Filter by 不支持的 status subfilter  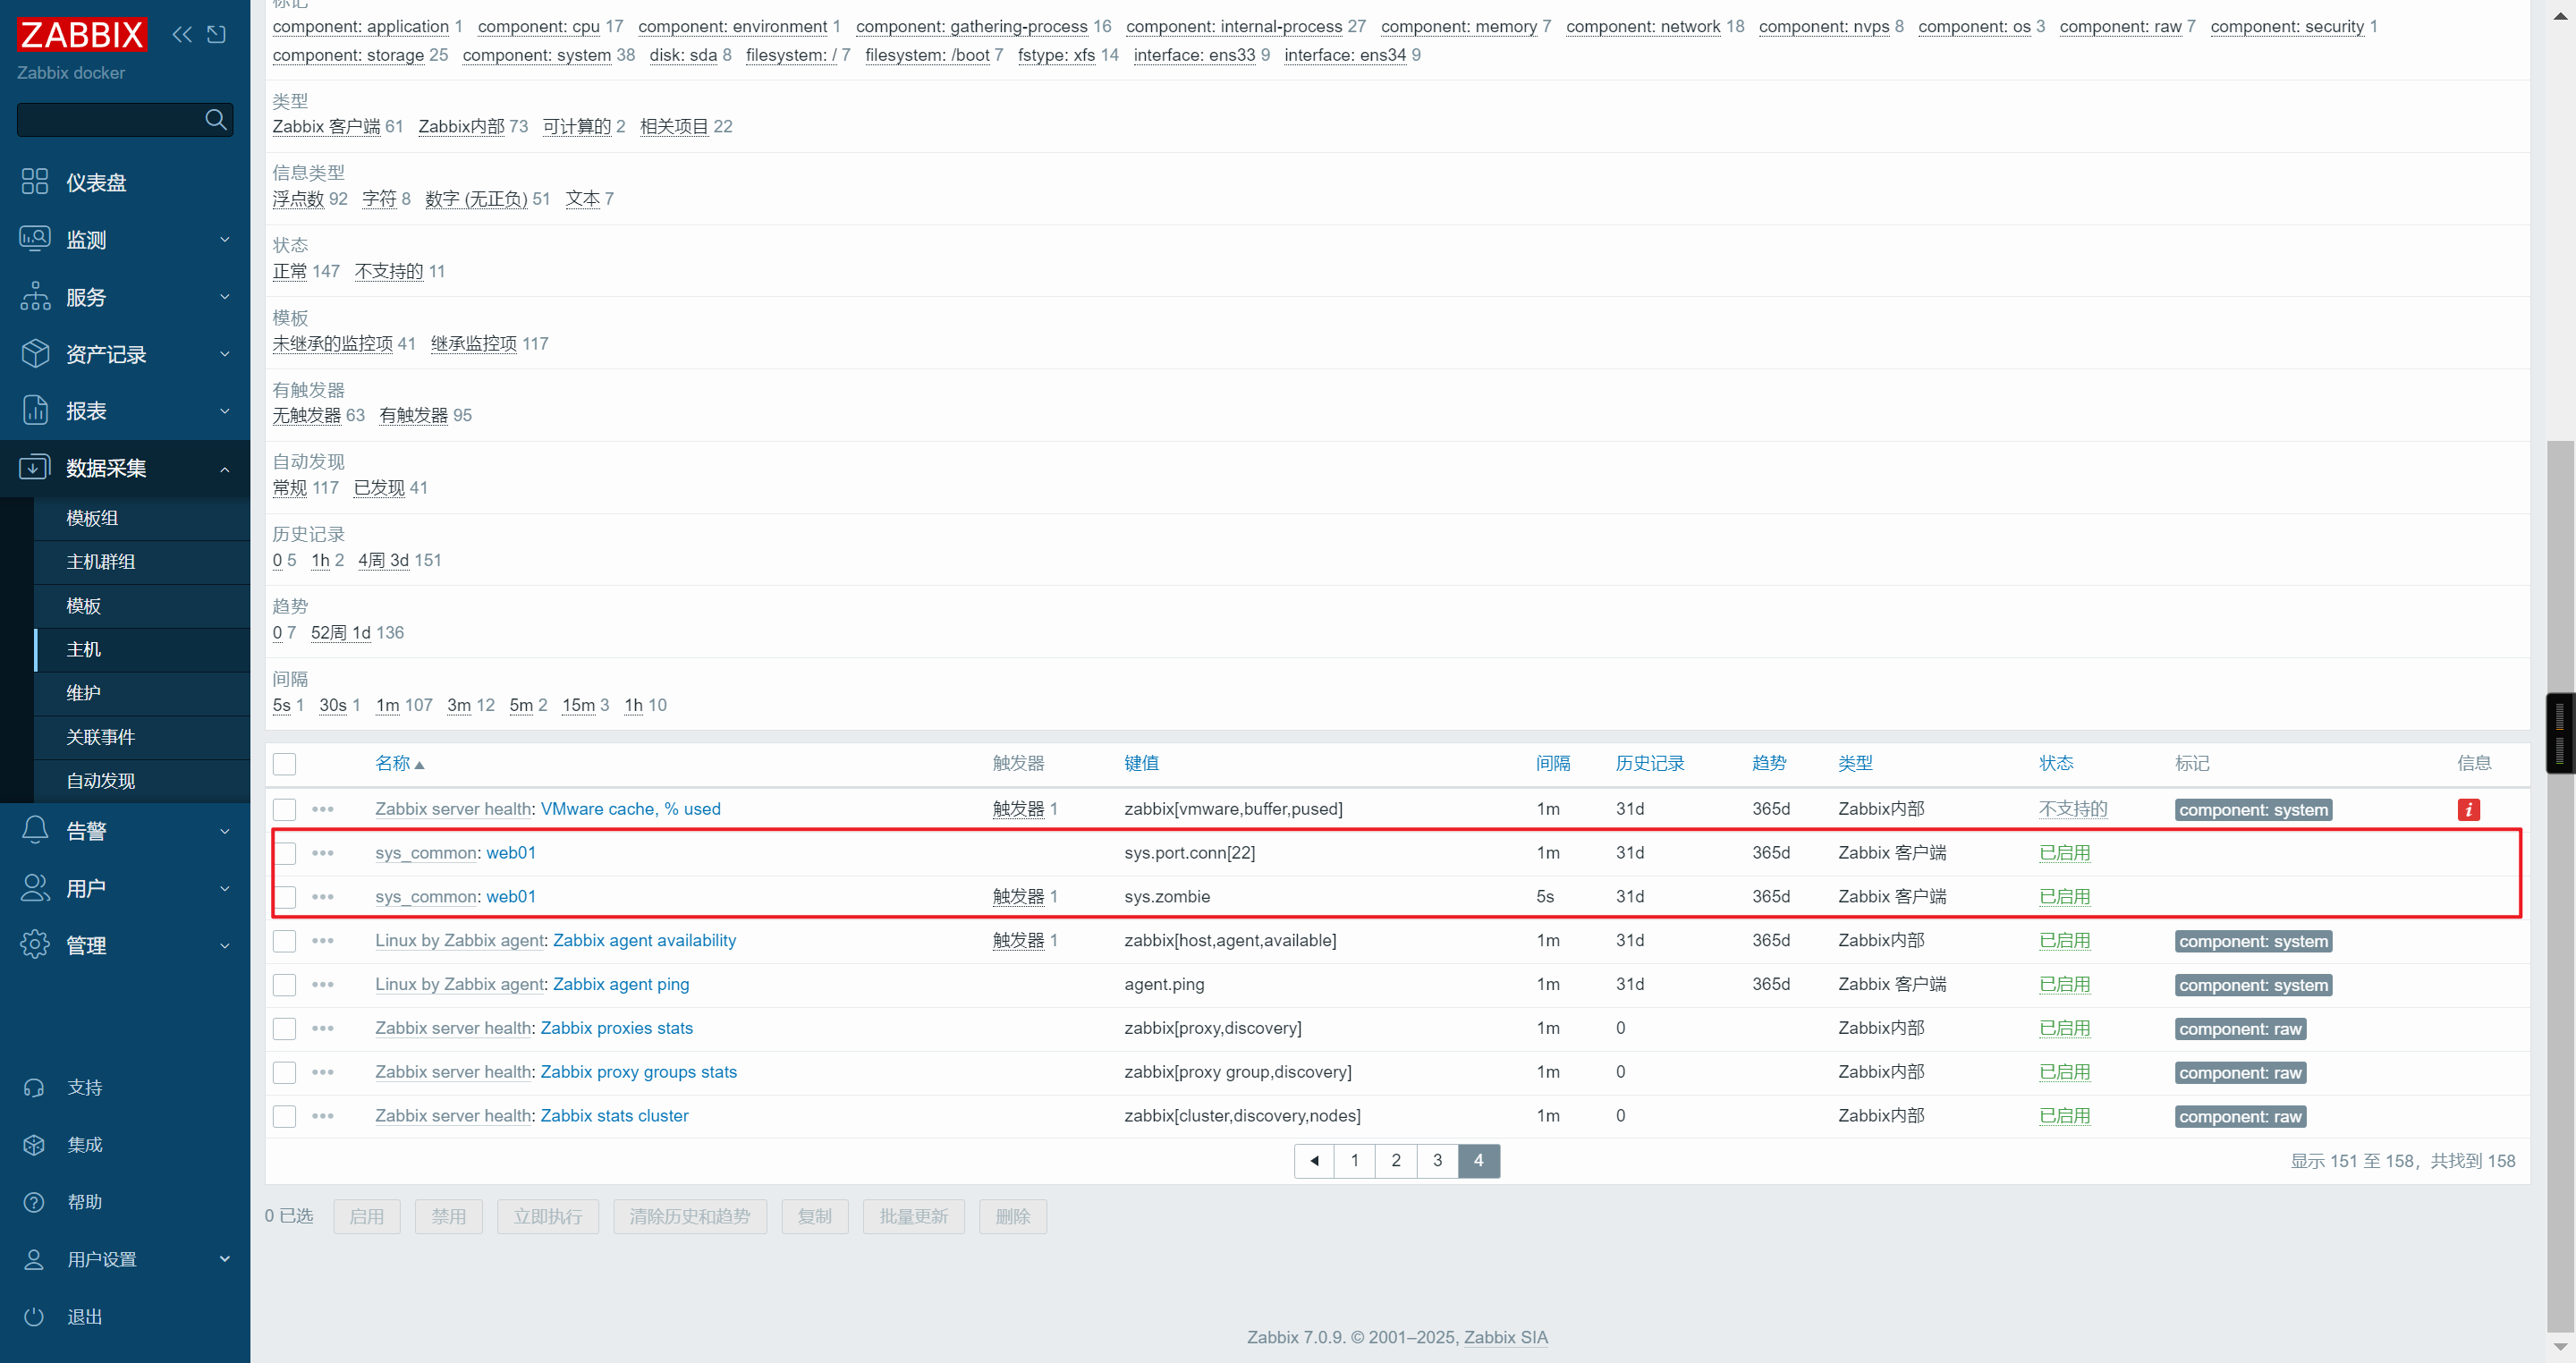coord(389,271)
